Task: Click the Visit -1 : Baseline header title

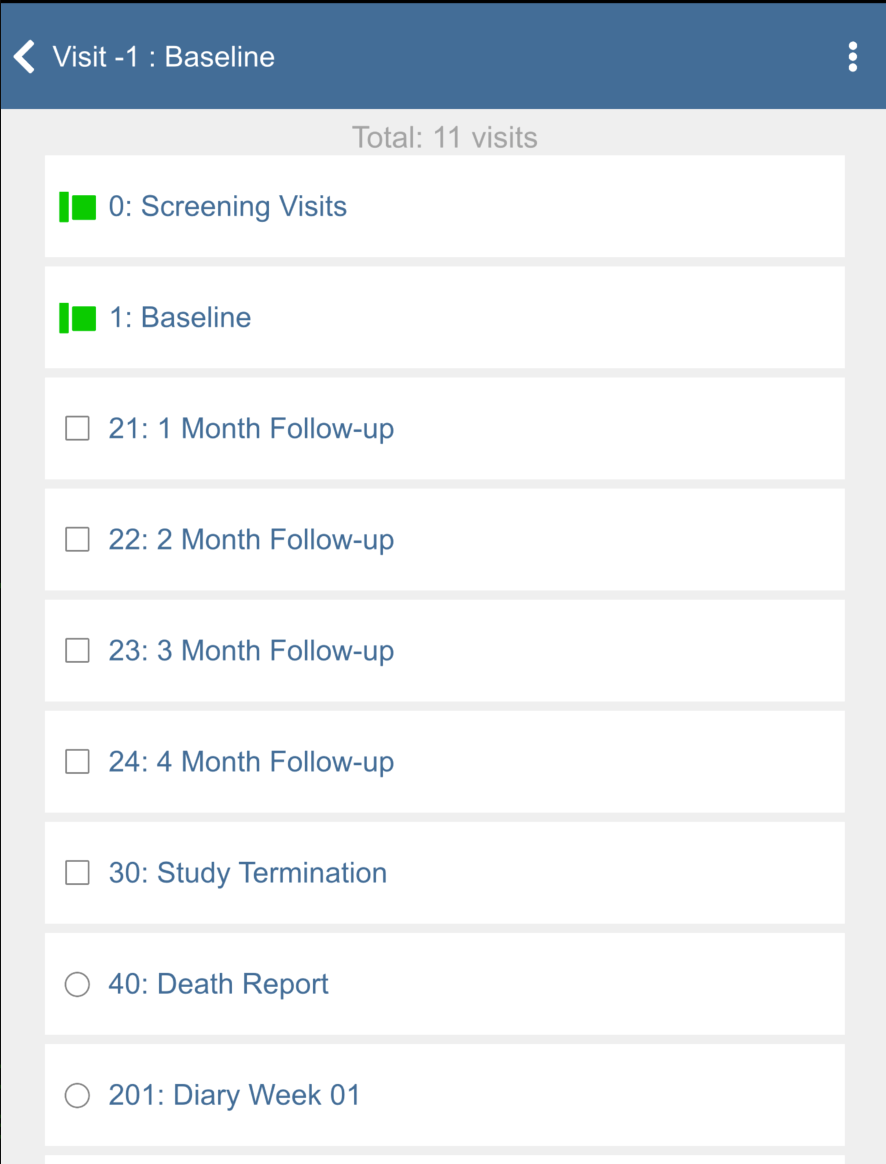Action: tap(163, 57)
